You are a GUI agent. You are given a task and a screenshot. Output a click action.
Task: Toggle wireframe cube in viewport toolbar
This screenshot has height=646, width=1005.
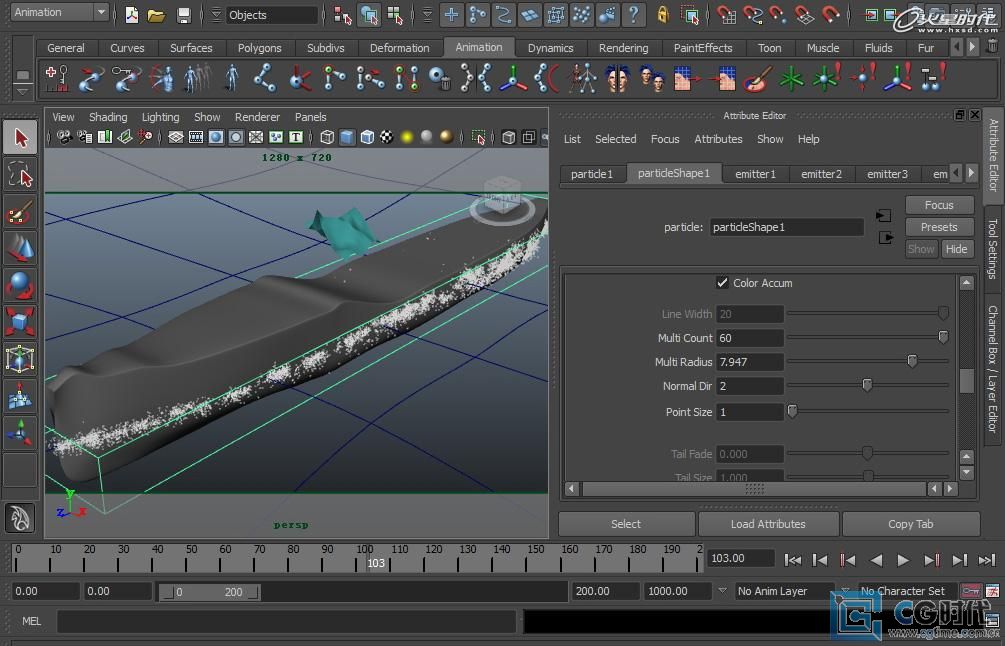[x=327, y=137]
